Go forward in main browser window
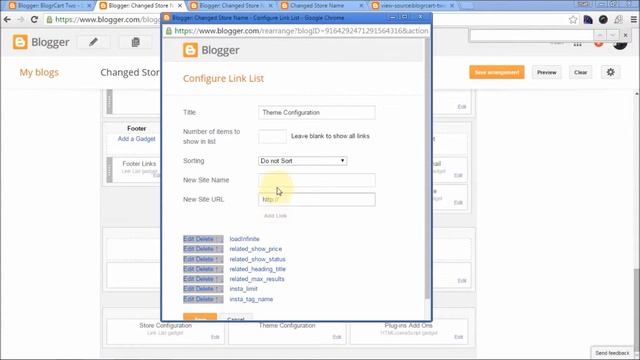The height and width of the screenshot is (360, 640). (x=21, y=20)
